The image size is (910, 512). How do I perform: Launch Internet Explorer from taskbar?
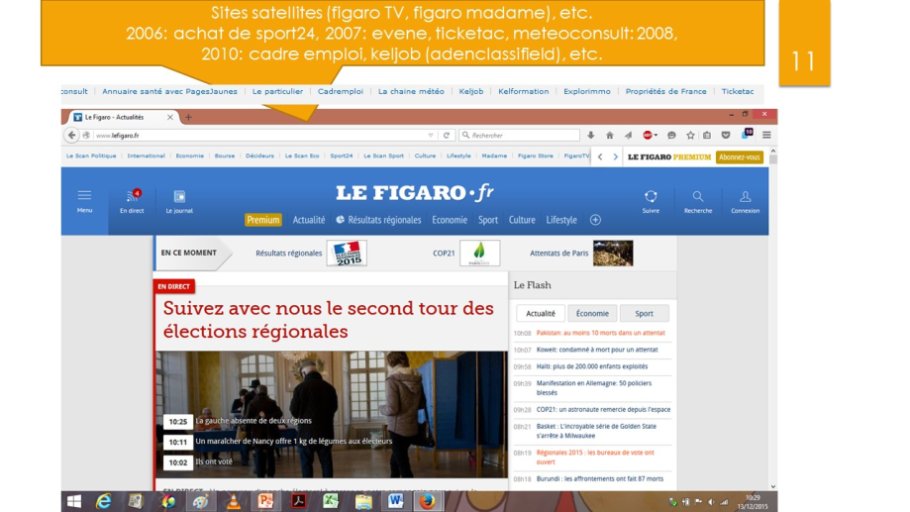[x=103, y=502]
